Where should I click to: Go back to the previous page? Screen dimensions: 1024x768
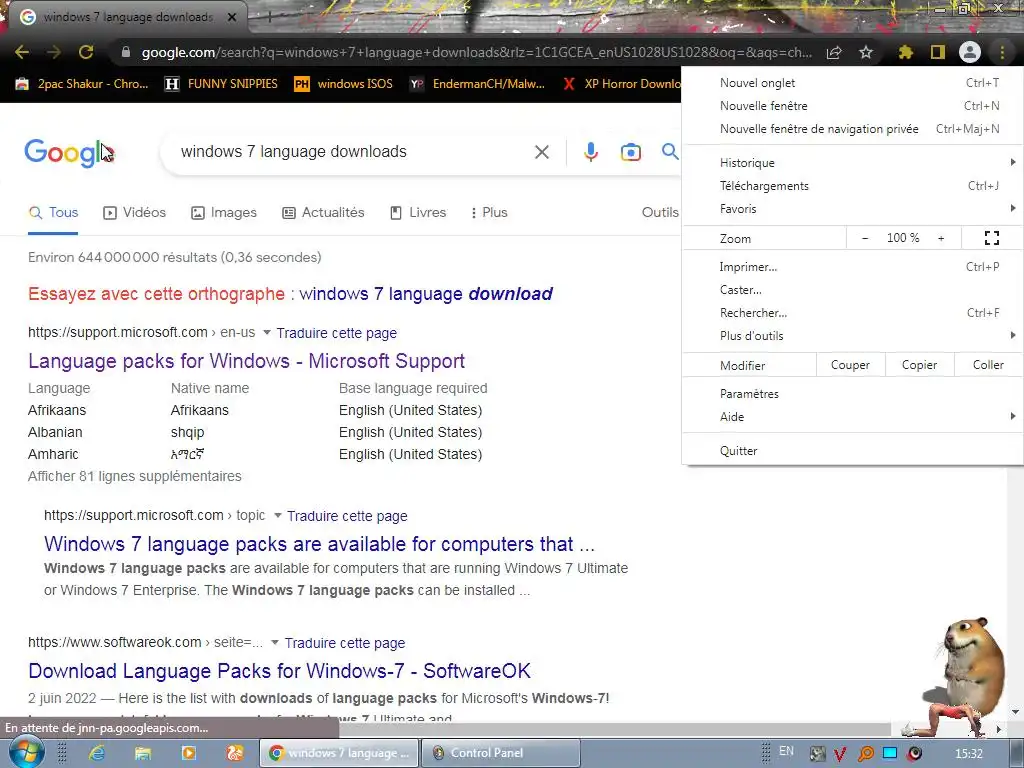(22, 52)
